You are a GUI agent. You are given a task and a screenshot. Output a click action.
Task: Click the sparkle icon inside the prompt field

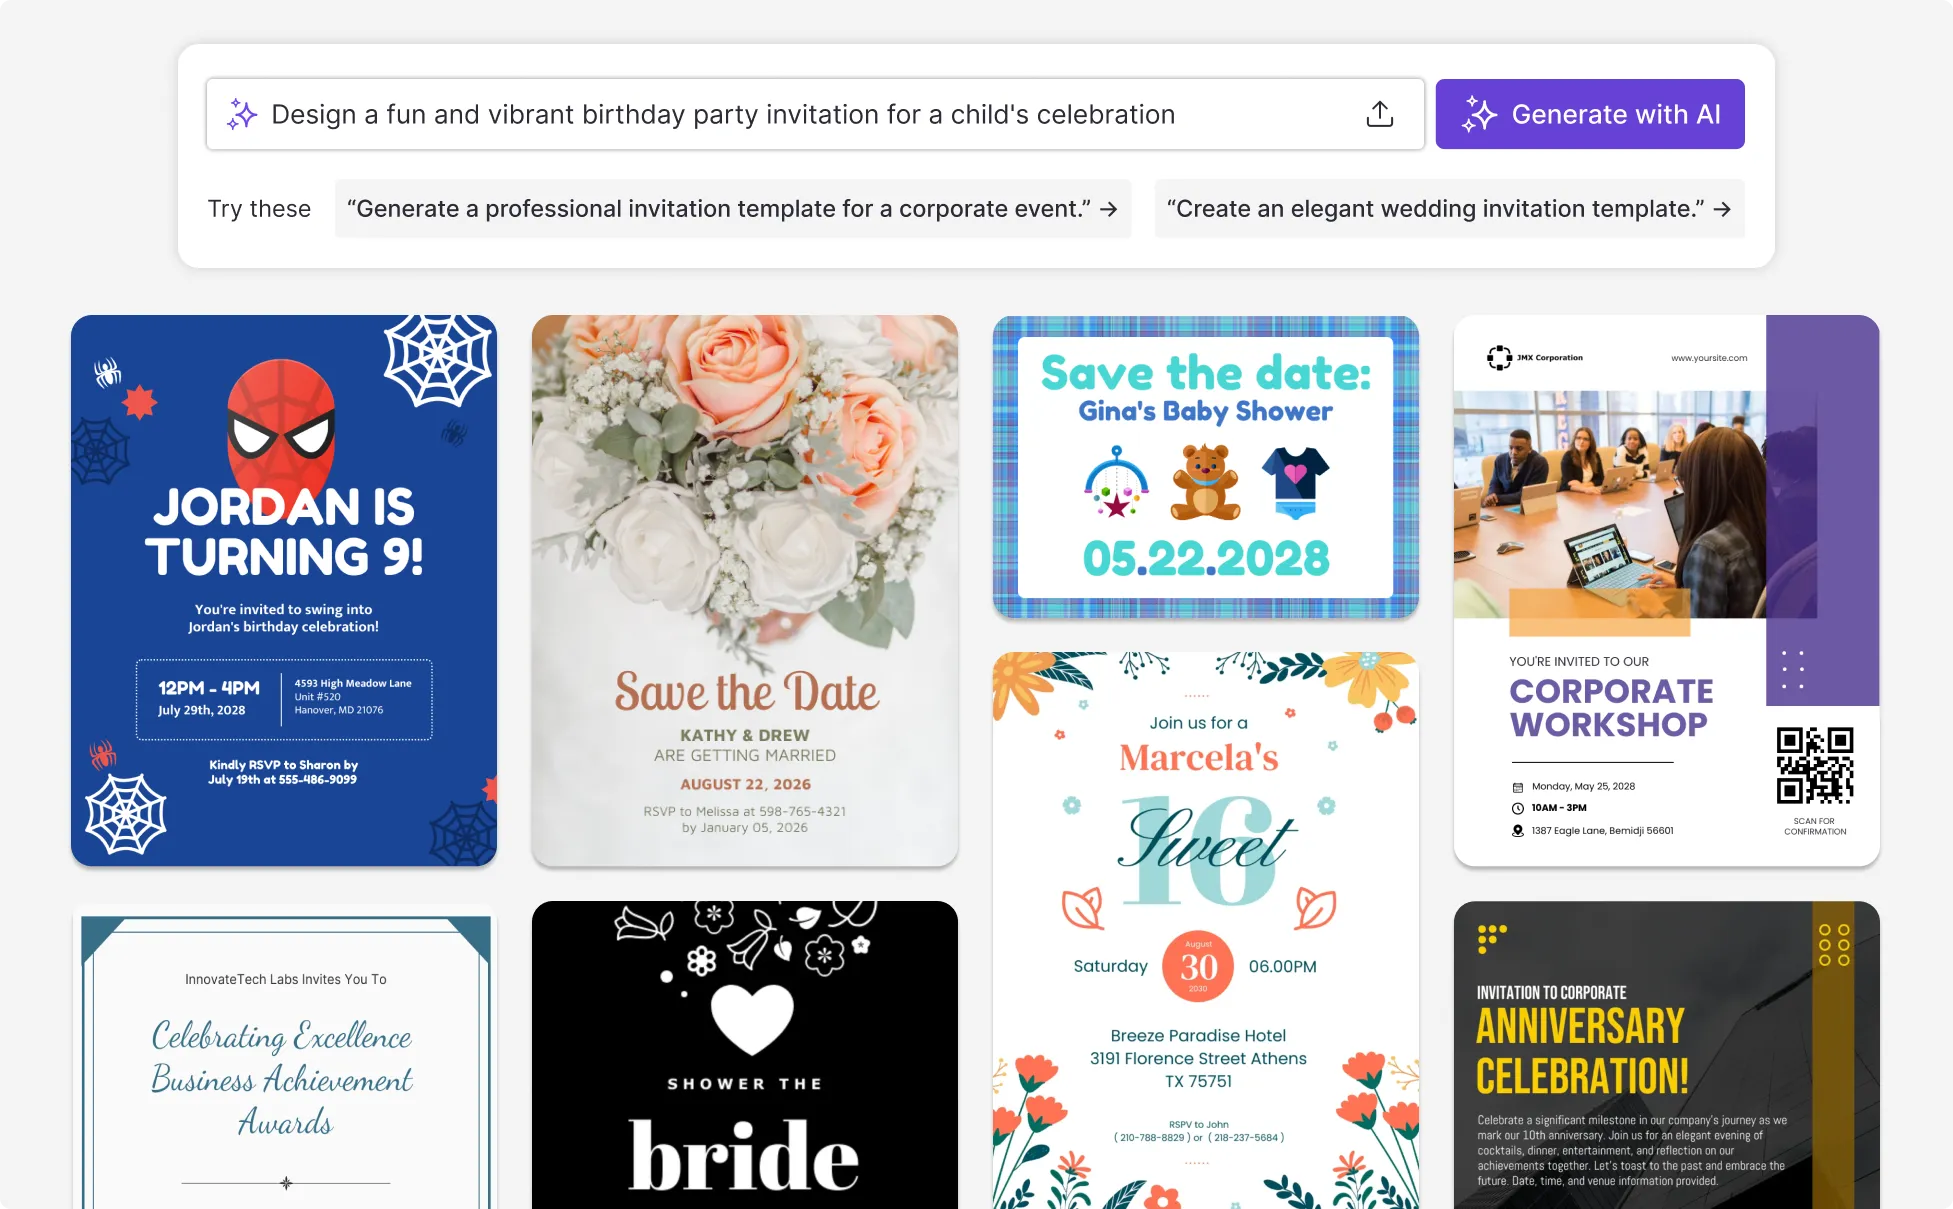(241, 114)
